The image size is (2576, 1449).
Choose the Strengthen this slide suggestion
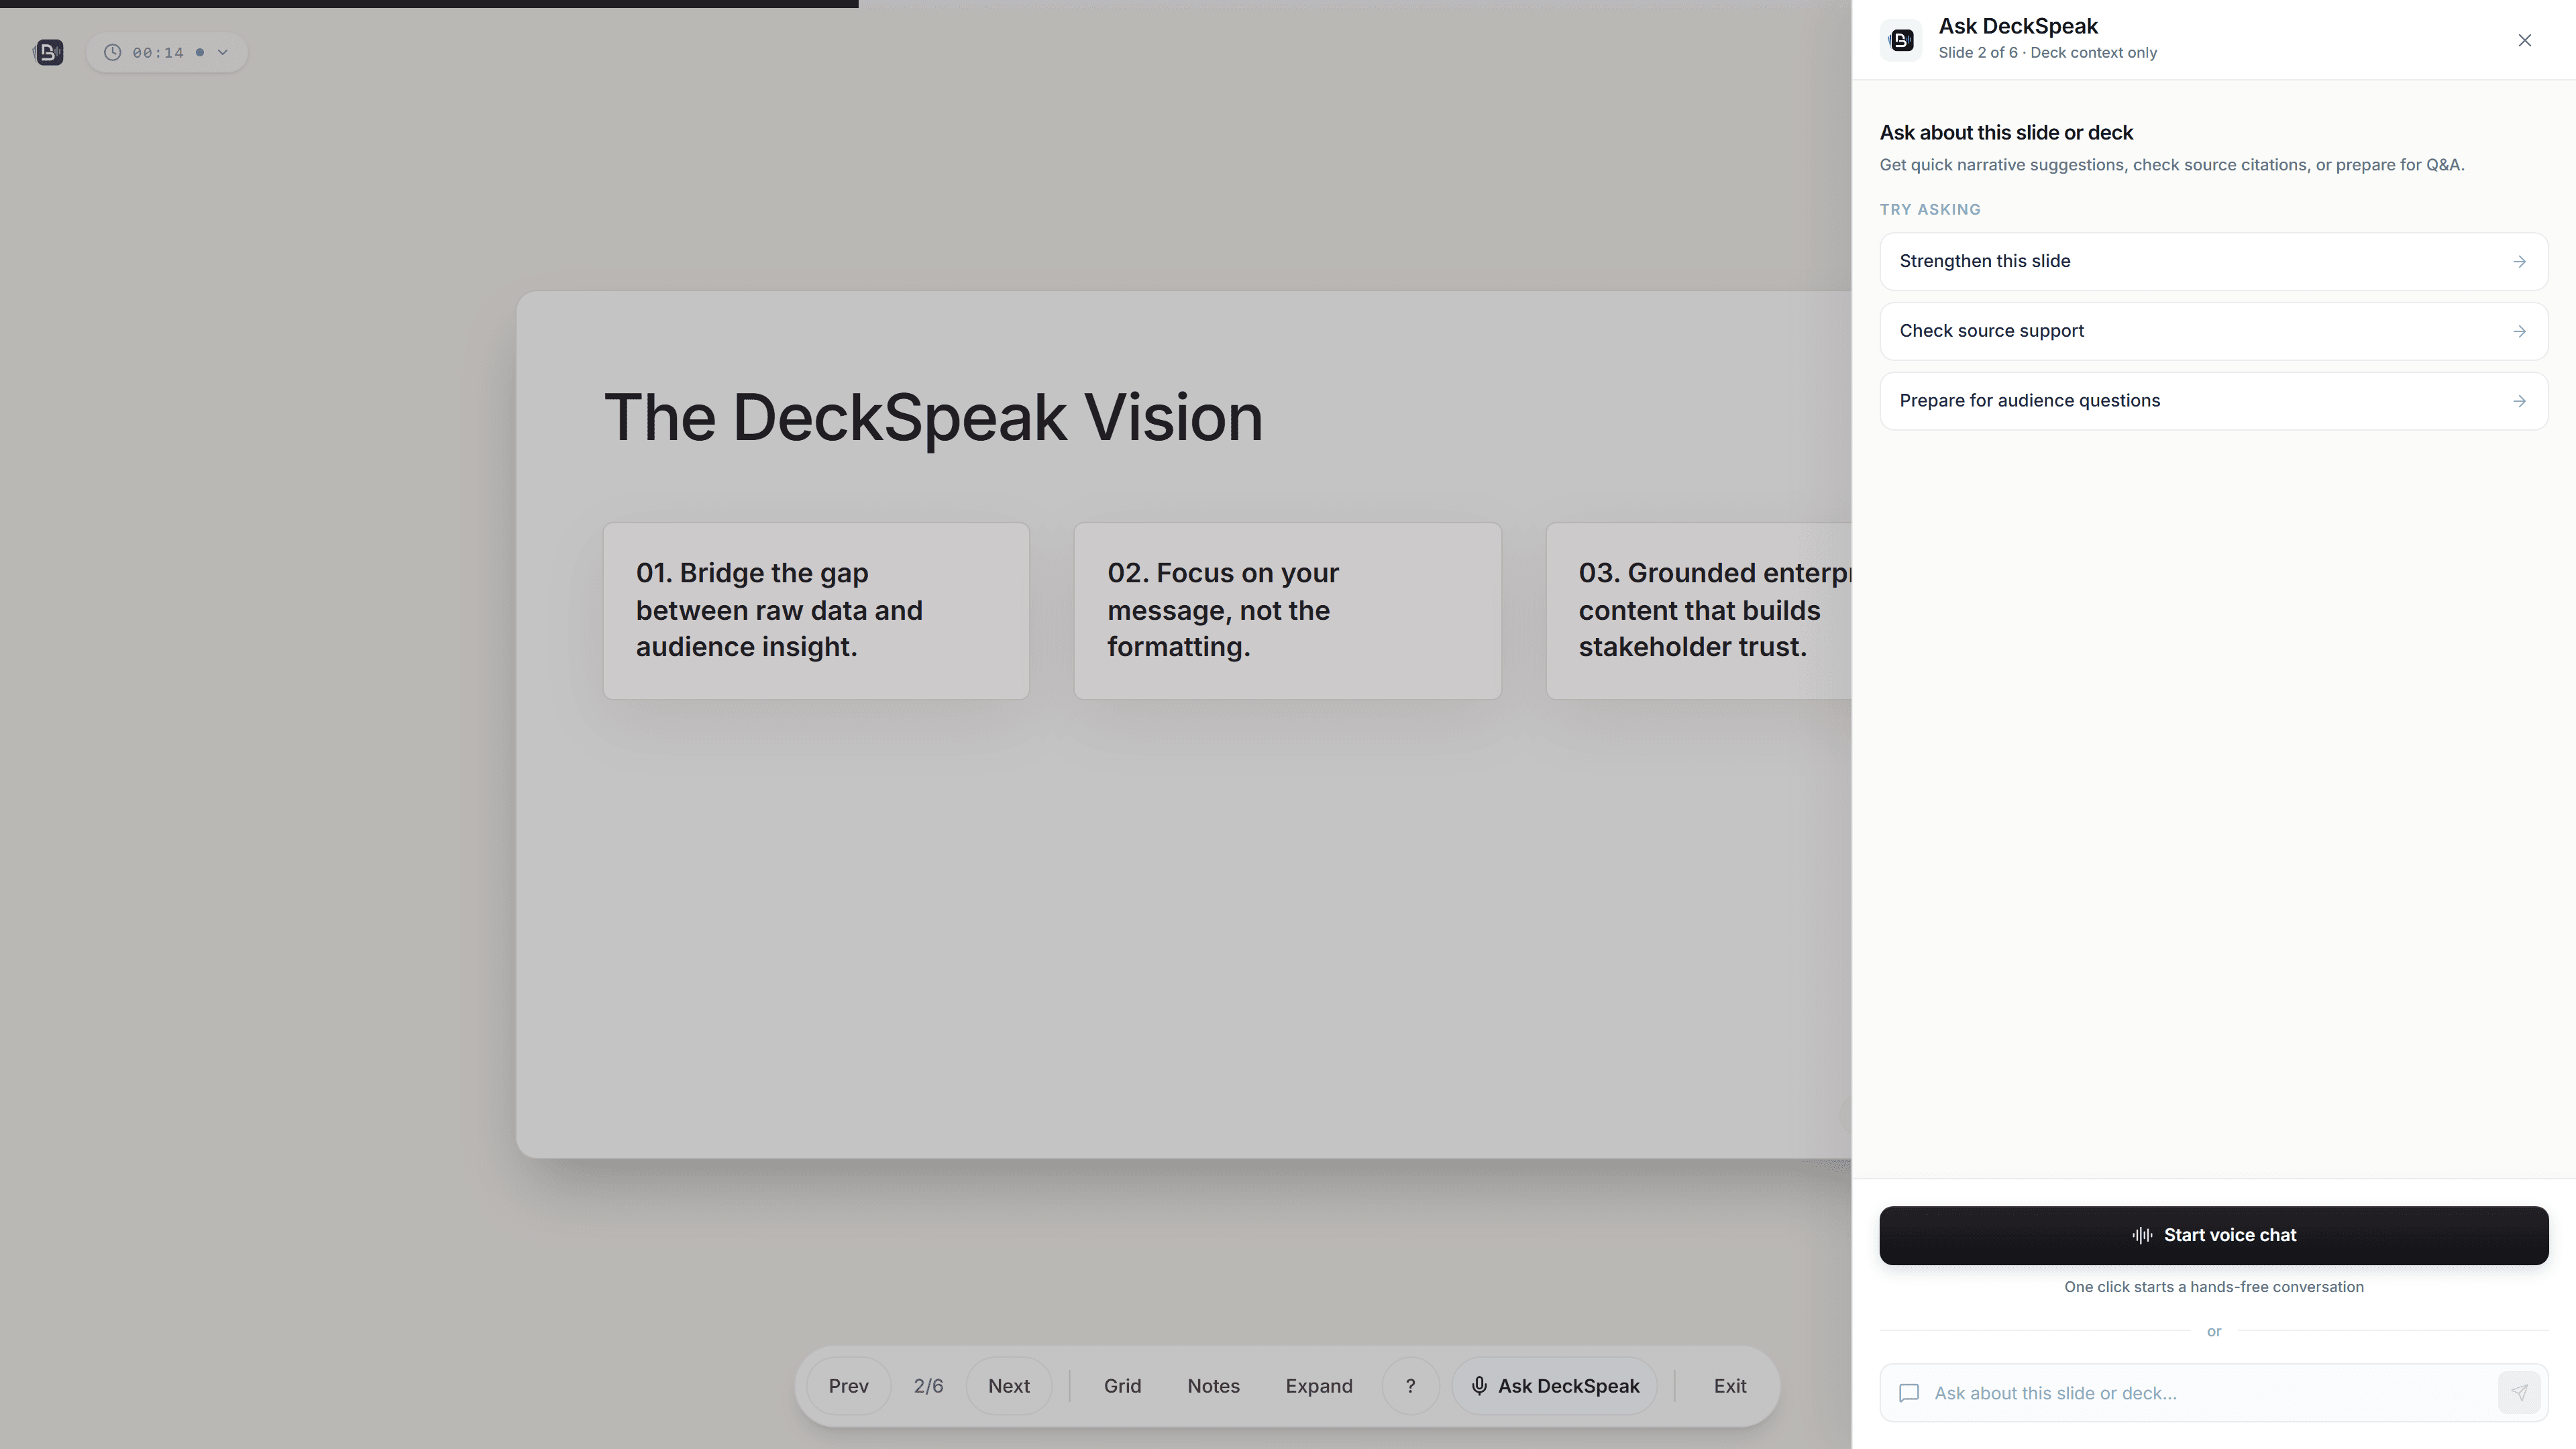click(2214, 261)
